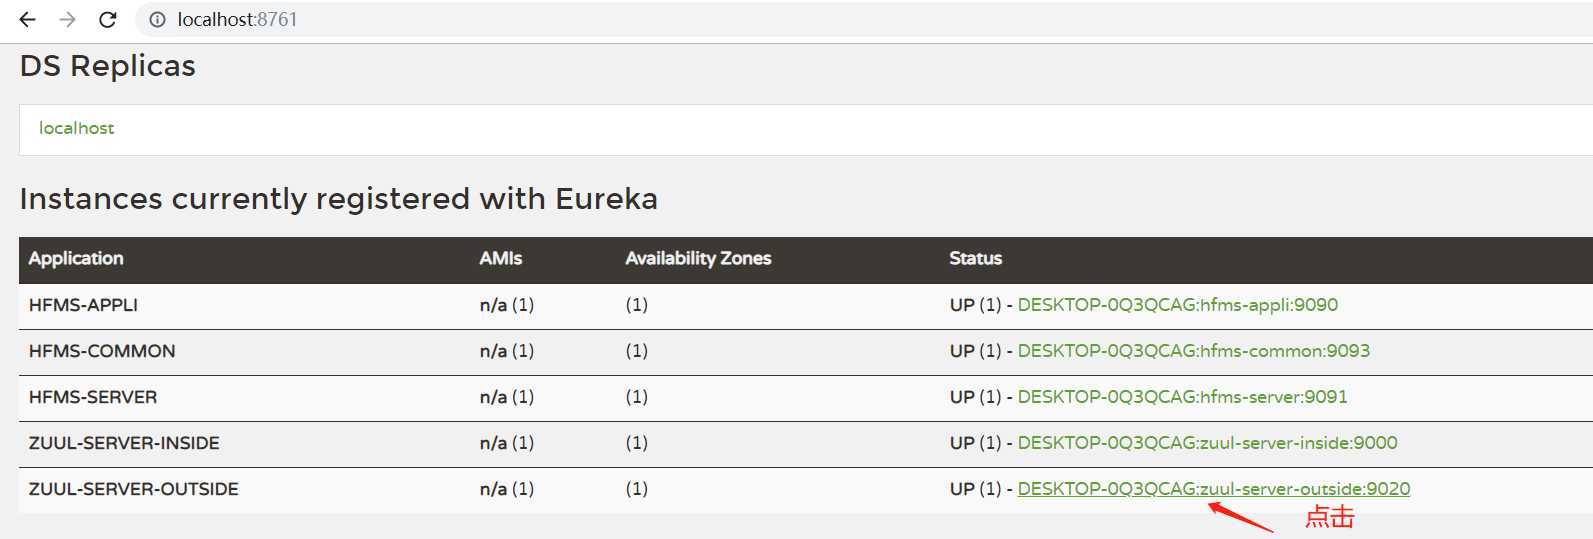Screen dimensions: 1593x539
Task: Open the localhost replica link
Action: [76, 128]
